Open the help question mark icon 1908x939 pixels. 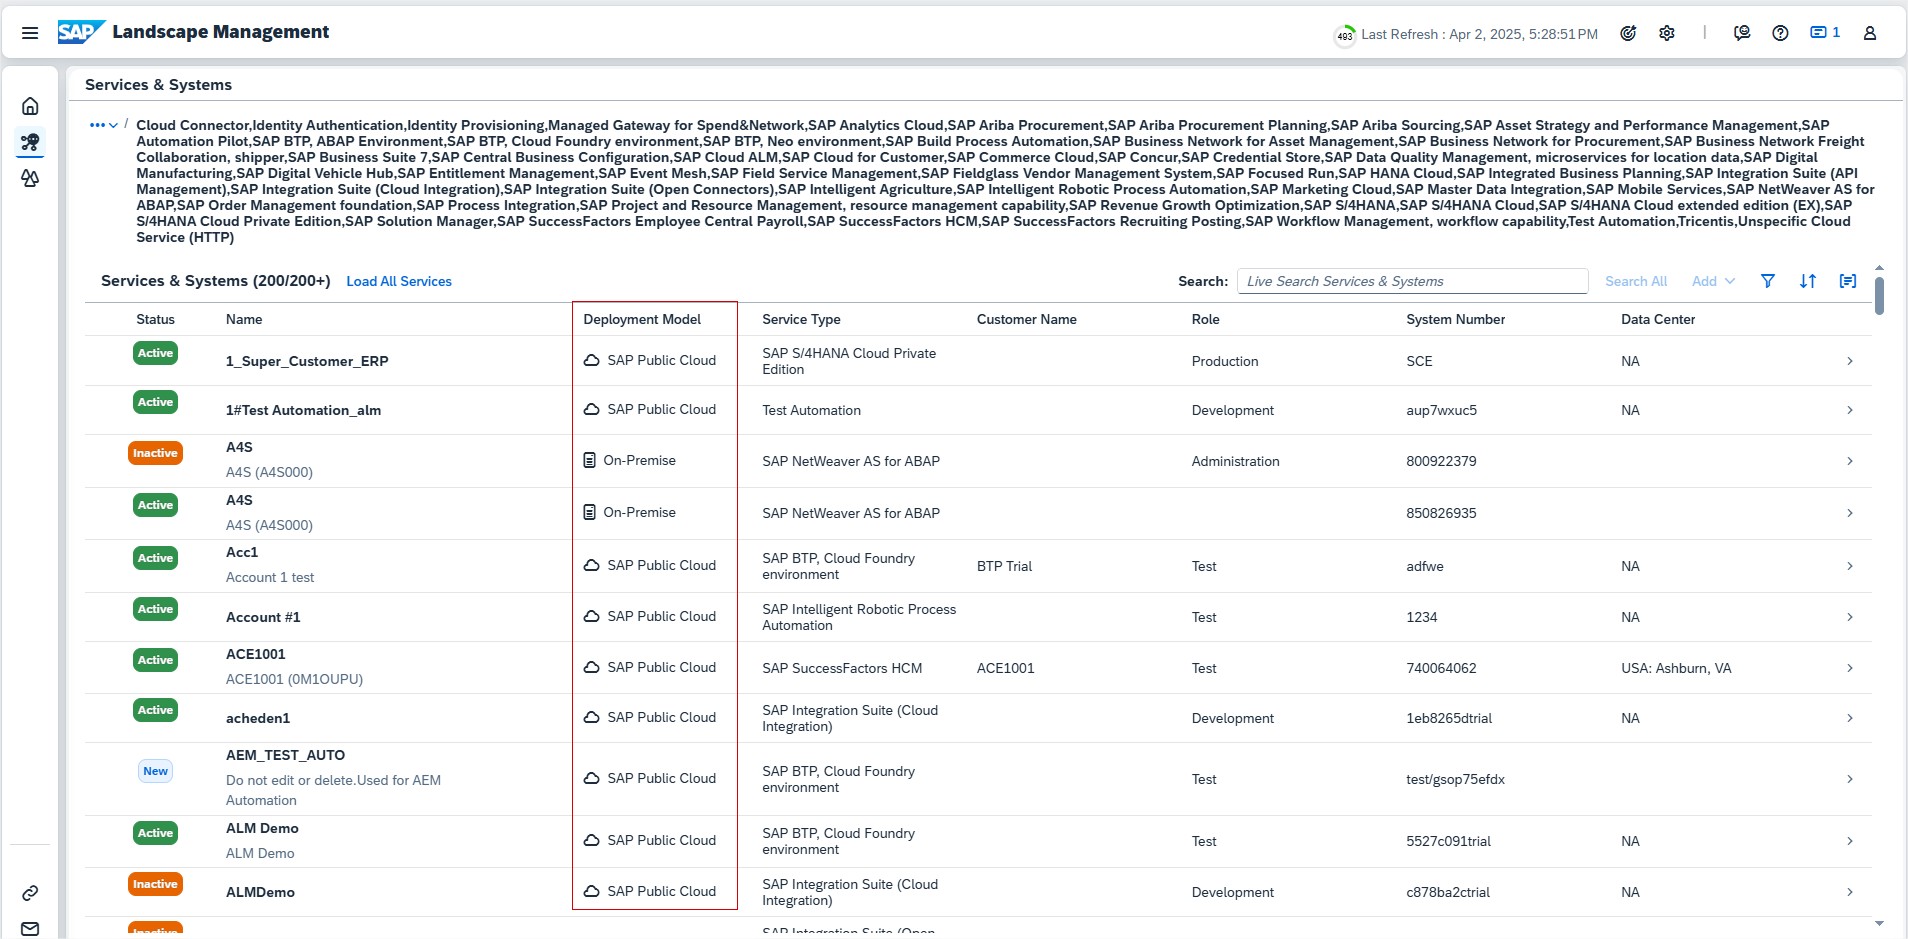[x=1780, y=33]
